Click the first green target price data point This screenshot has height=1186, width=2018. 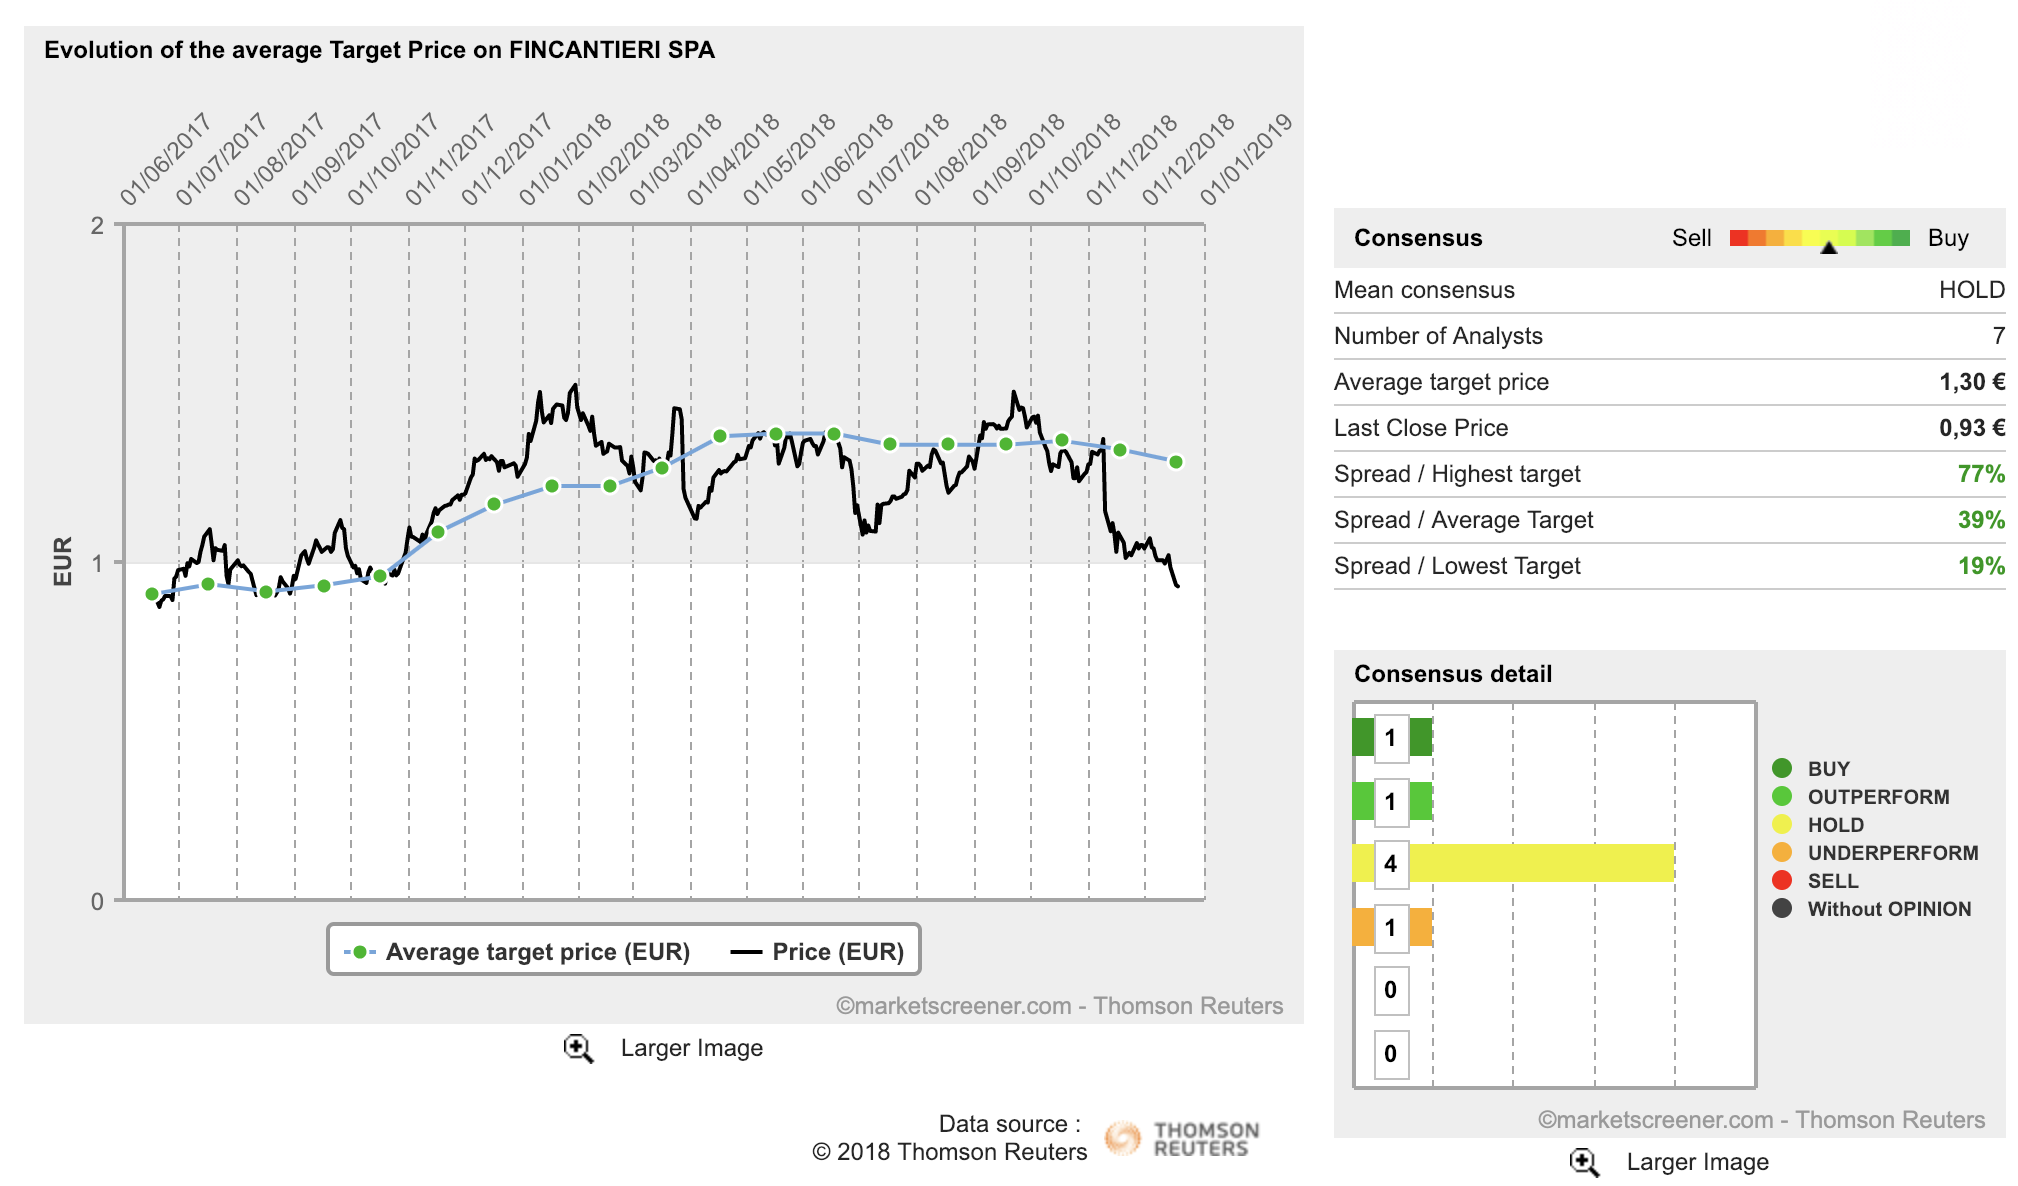pyautogui.click(x=152, y=594)
